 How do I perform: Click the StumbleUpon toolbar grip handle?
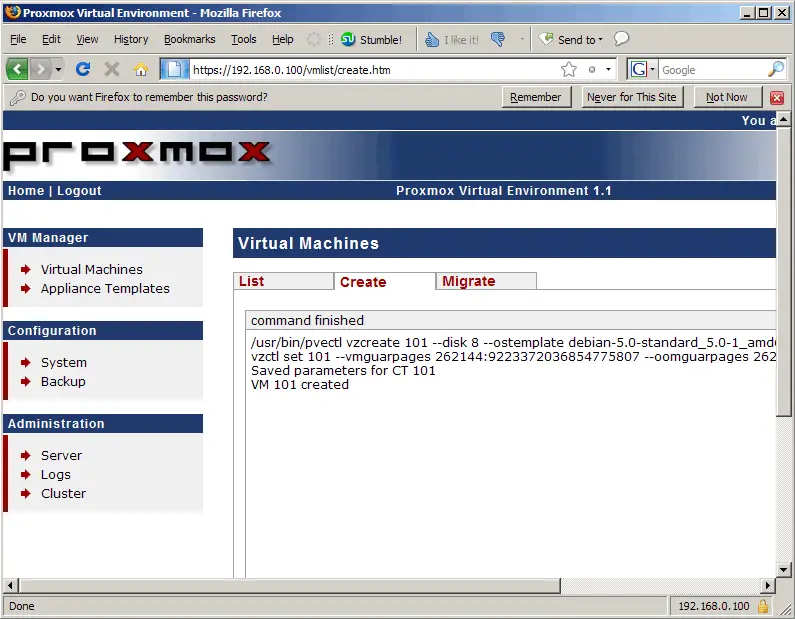[331, 39]
